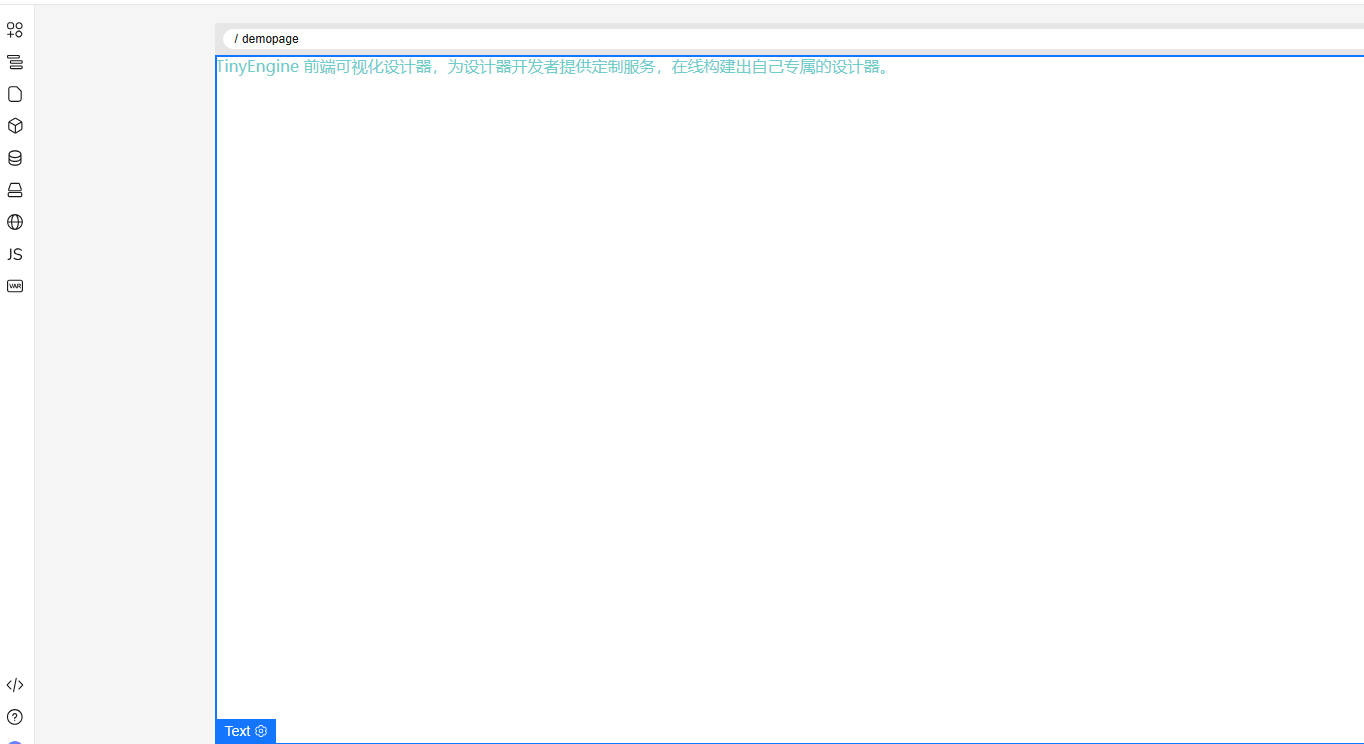Viewport: 1364px width, 744px height.
Task: Open the schema code view icon
Action: 15,685
